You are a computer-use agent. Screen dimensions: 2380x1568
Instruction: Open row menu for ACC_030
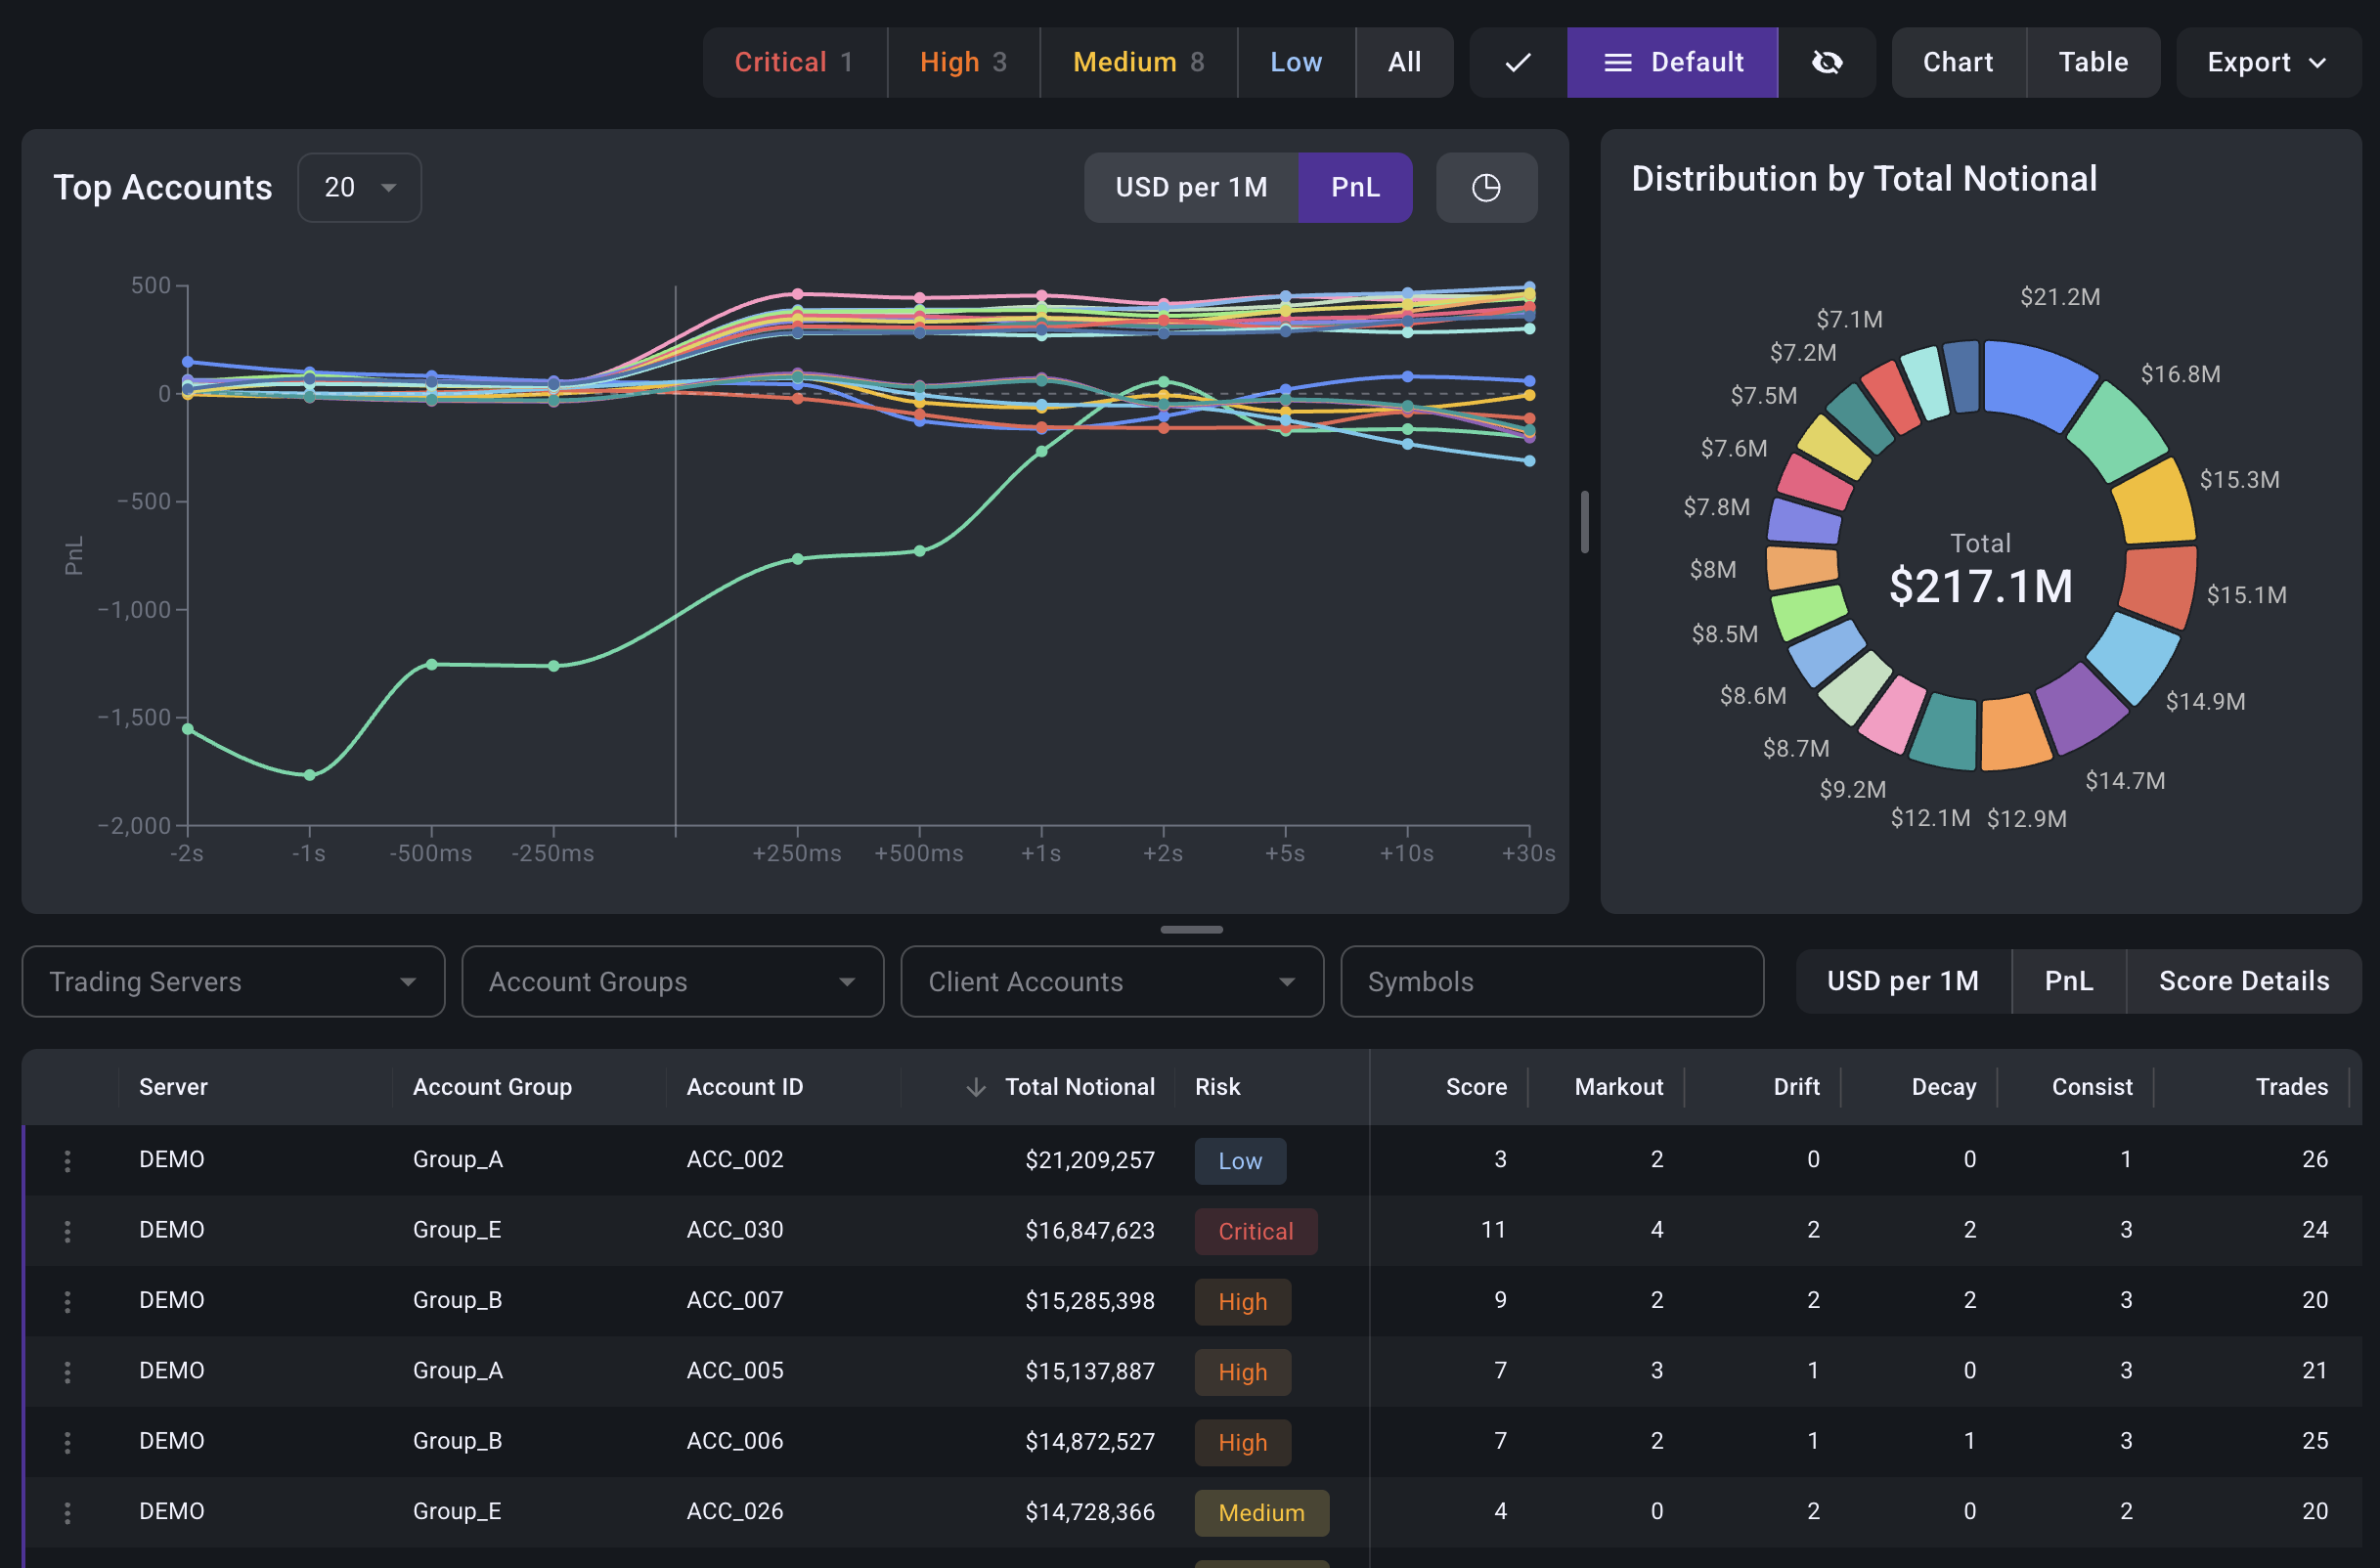pyautogui.click(x=67, y=1231)
